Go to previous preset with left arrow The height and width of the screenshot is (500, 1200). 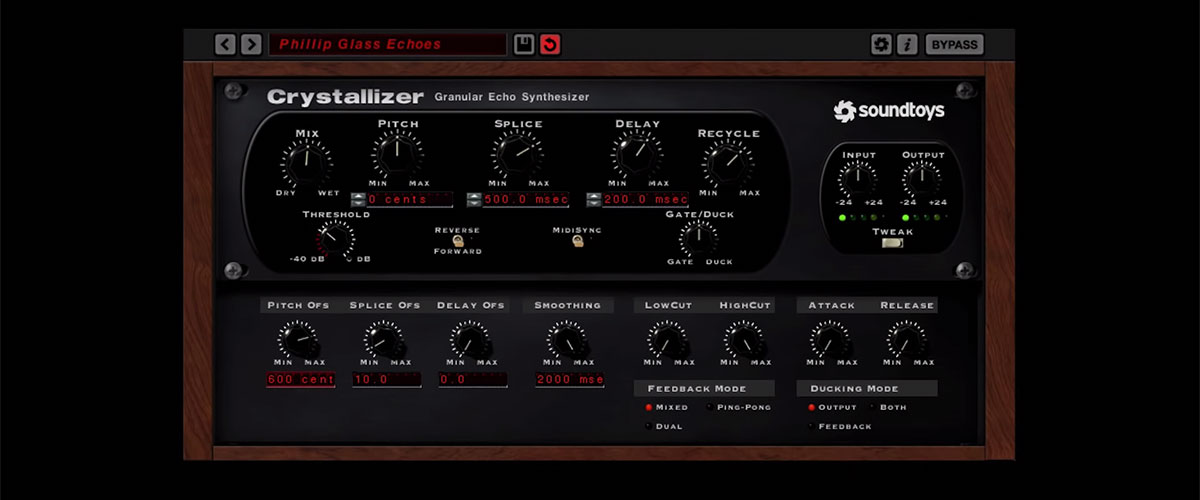(x=225, y=44)
